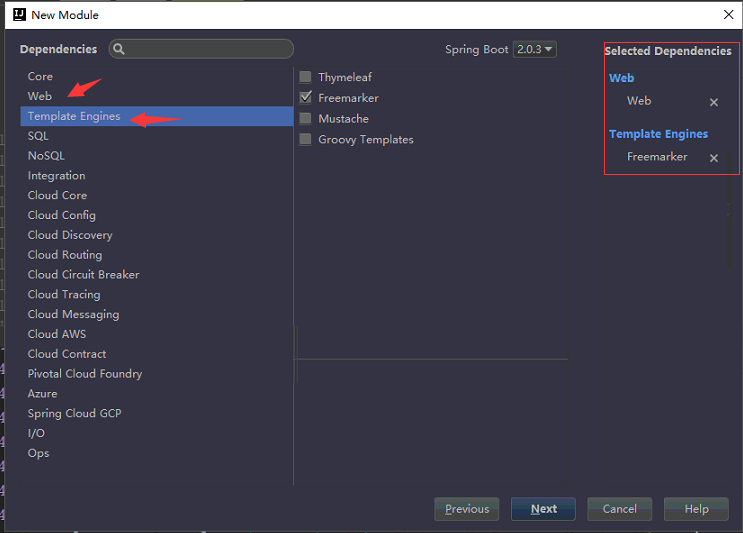Remove the Web selected dependency

click(x=714, y=102)
